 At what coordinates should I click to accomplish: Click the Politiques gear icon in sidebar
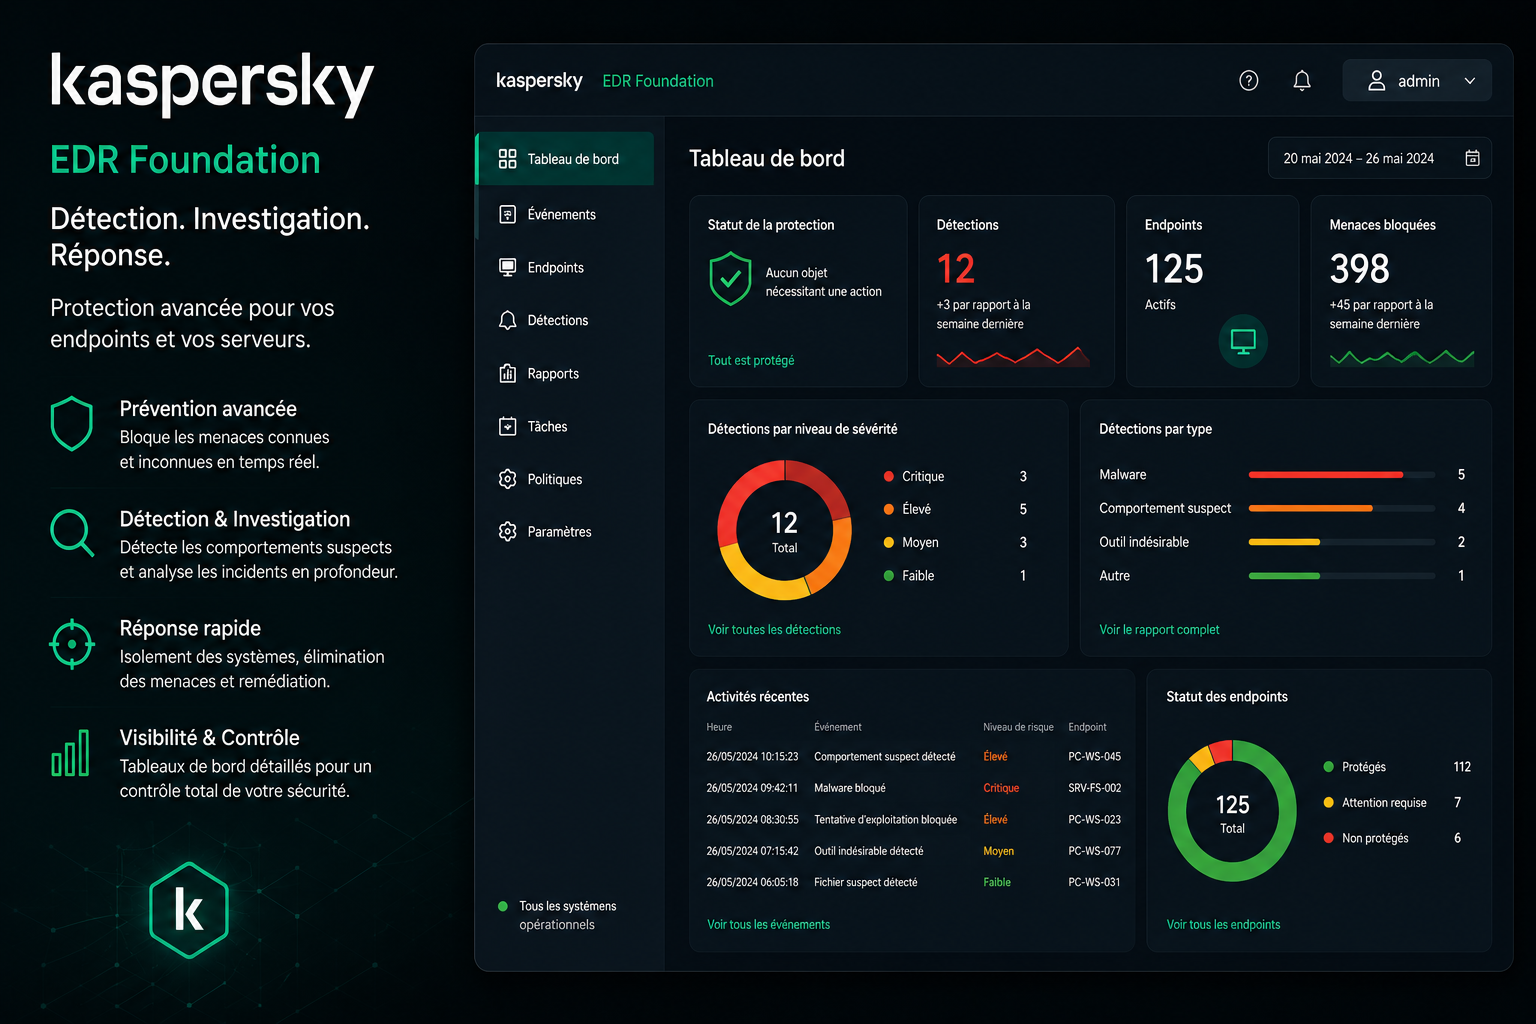(x=508, y=479)
